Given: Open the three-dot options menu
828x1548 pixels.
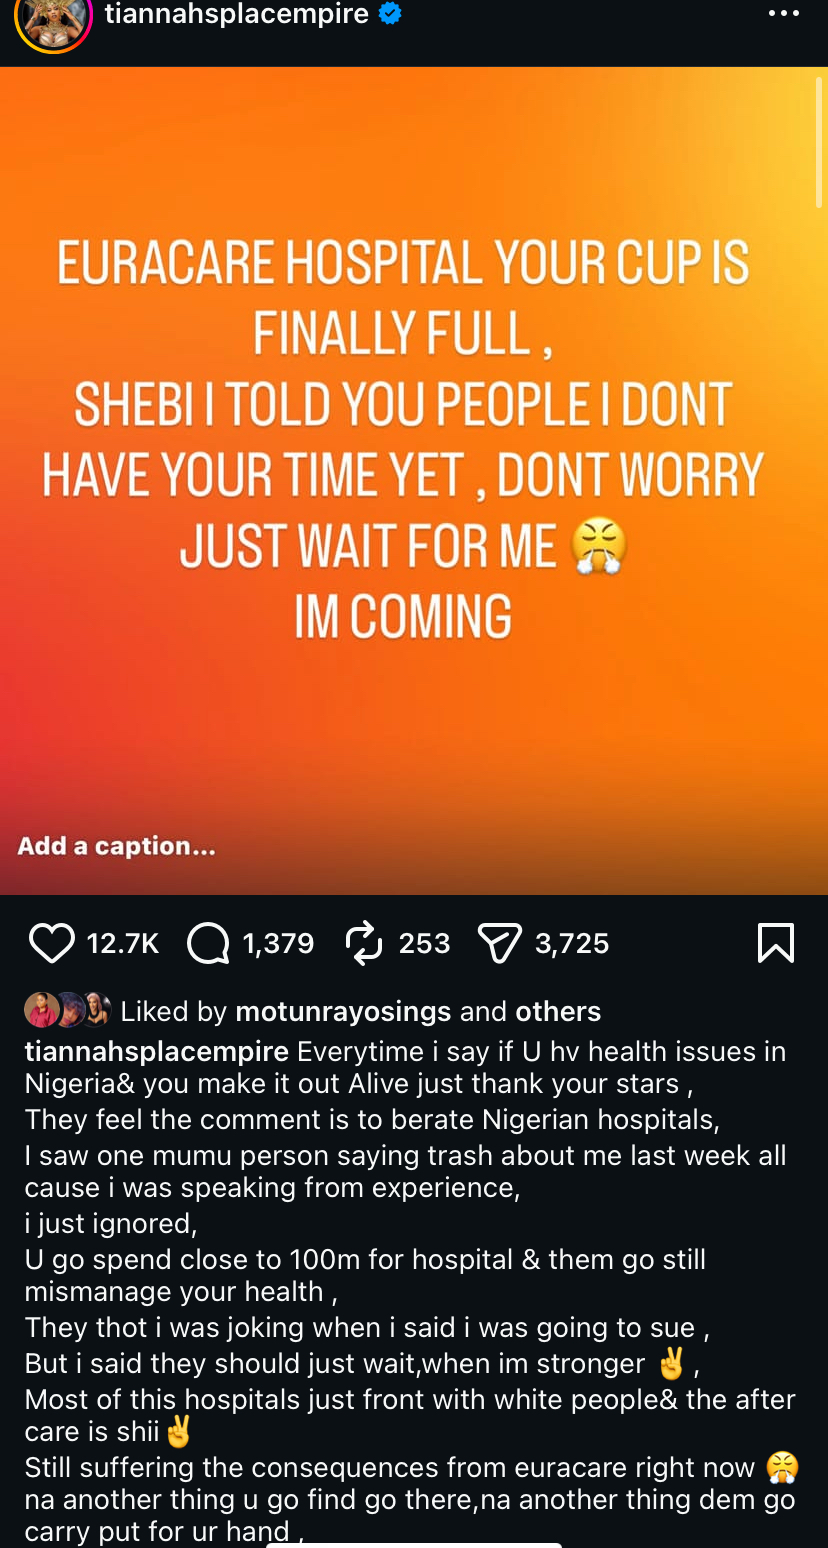Looking at the screenshot, I should (x=783, y=14).
